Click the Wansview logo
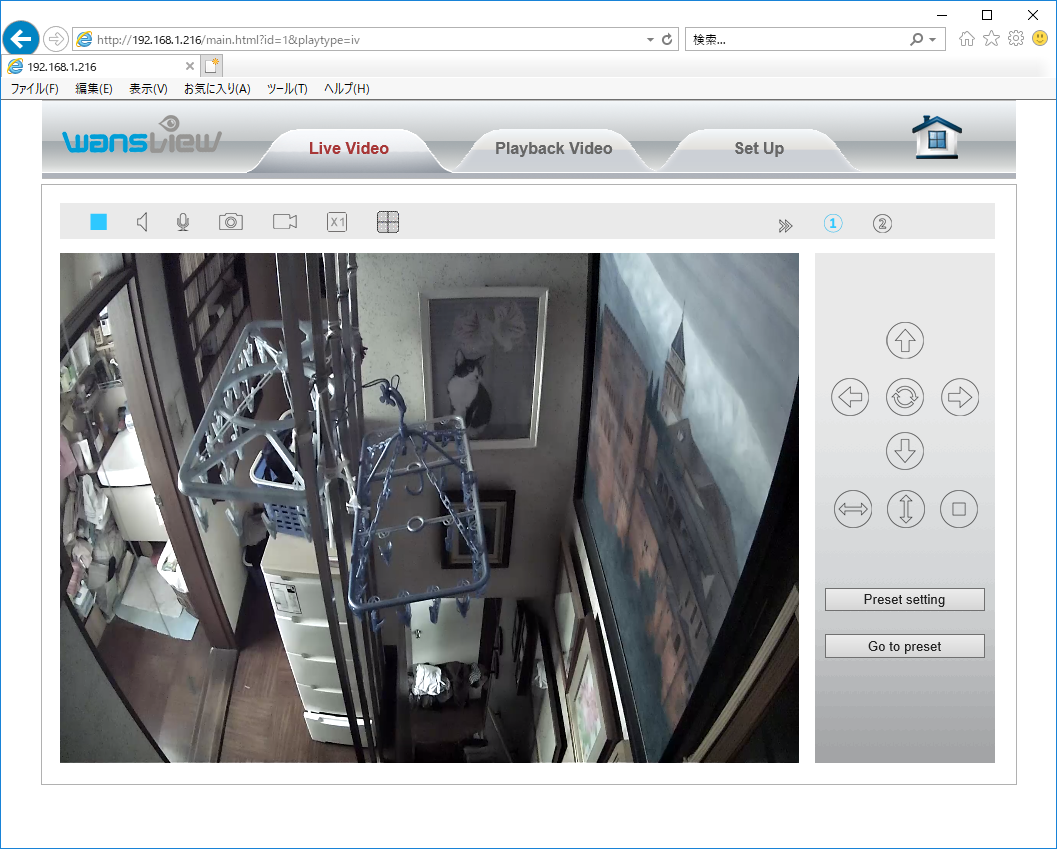Image resolution: width=1057 pixels, height=849 pixels. 142,135
